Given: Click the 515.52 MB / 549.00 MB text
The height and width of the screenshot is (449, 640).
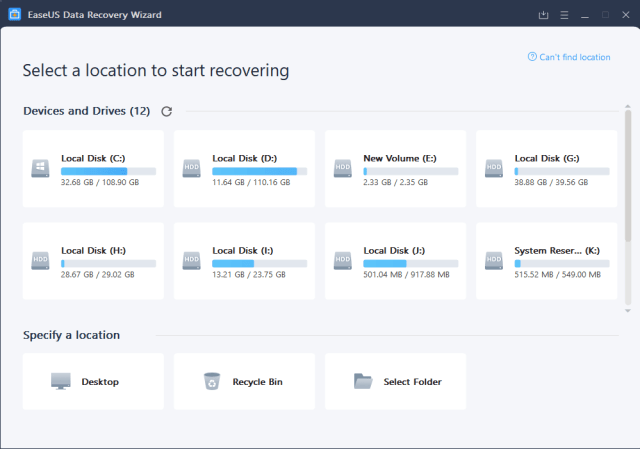Looking at the screenshot, I should pyautogui.click(x=558, y=275).
